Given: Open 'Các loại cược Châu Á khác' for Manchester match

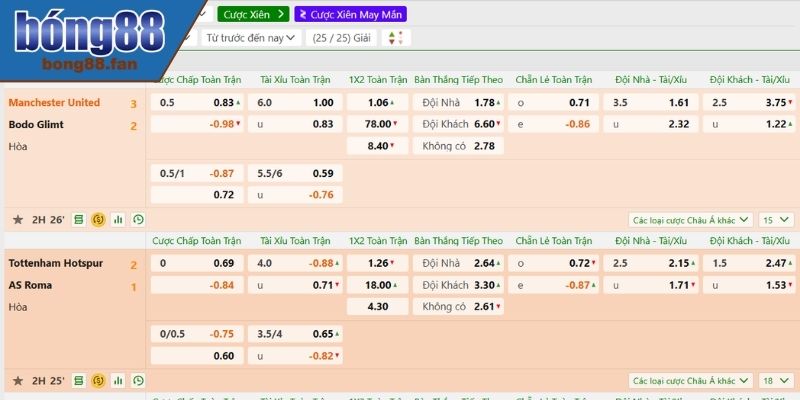Looking at the screenshot, I should tap(691, 219).
